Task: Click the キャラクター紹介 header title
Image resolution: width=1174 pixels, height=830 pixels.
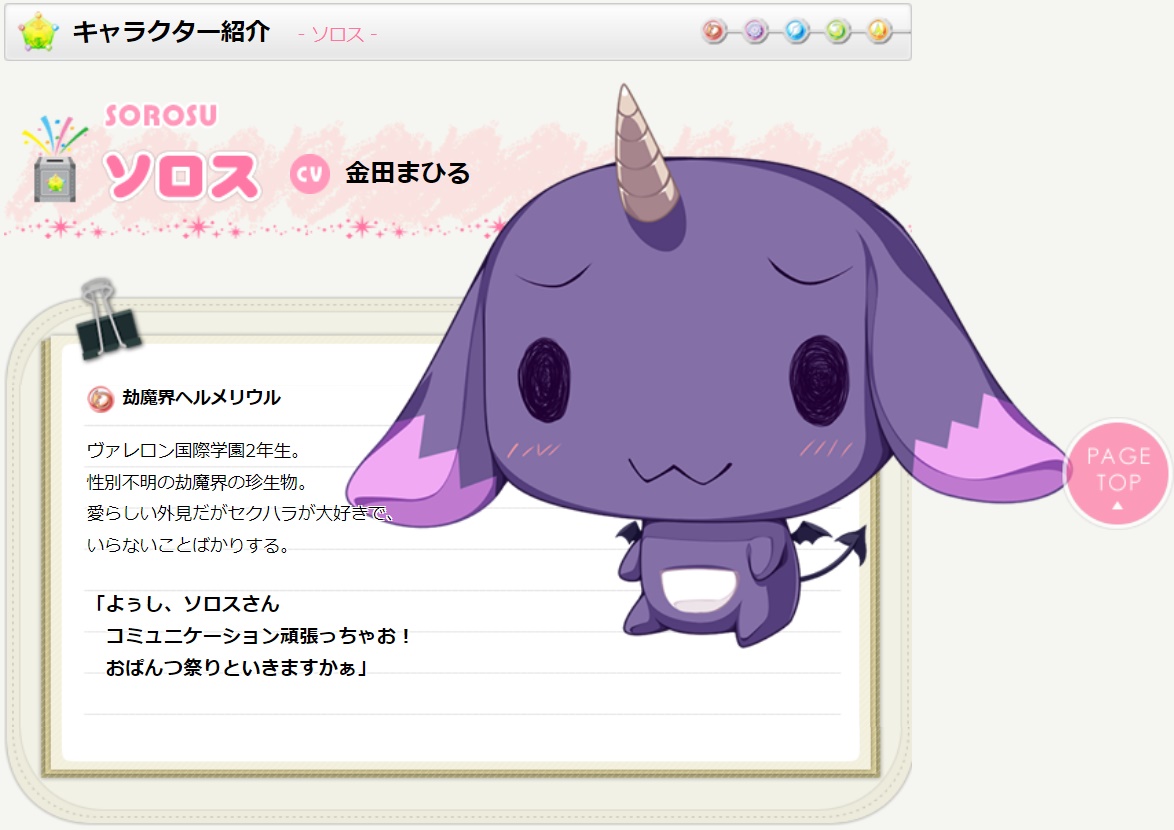Action: tap(171, 31)
